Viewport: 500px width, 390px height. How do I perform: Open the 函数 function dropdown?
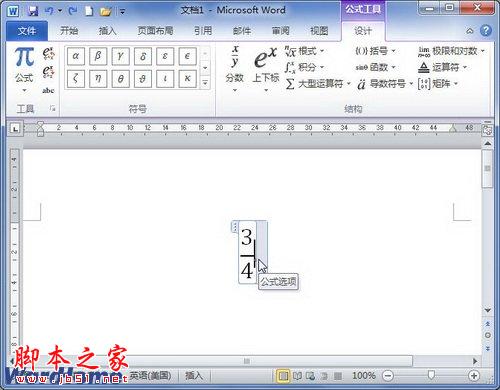[375, 67]
